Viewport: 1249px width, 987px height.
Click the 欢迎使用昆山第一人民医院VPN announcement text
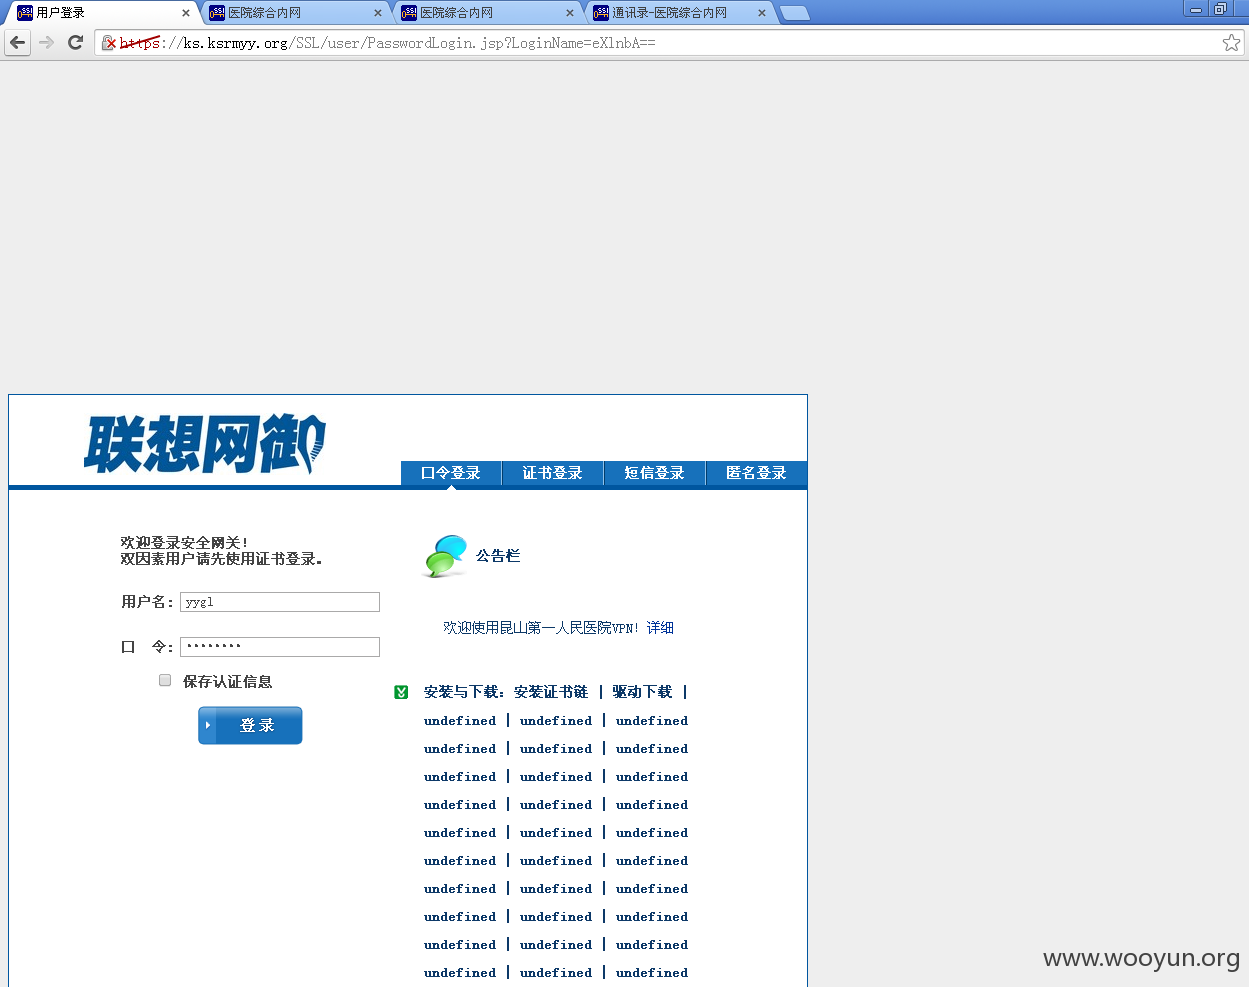coord(541,628)
